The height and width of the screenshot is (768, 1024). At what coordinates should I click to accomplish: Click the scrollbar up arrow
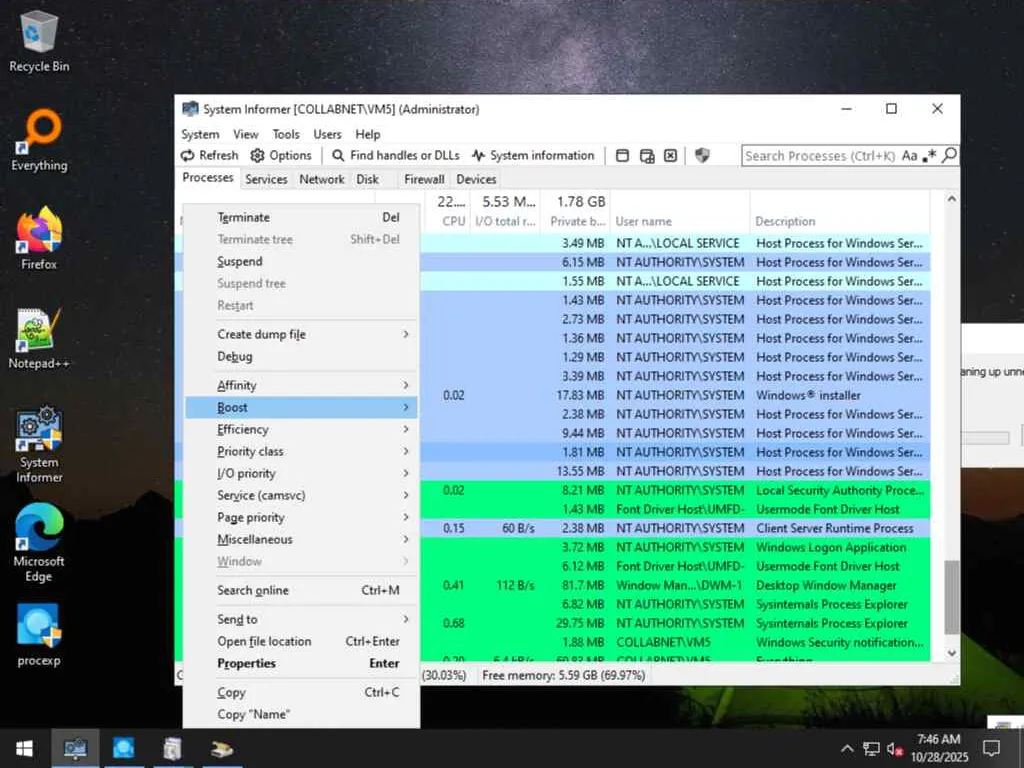952,199
